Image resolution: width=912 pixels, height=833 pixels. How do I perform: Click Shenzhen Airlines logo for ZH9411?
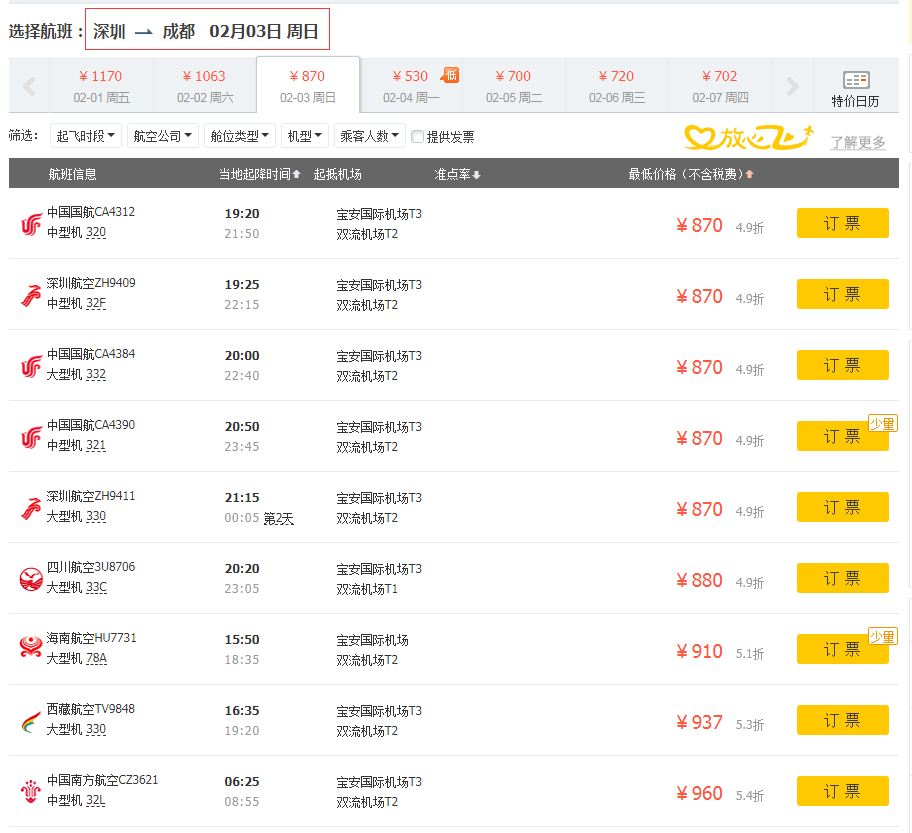coord(31,508)
